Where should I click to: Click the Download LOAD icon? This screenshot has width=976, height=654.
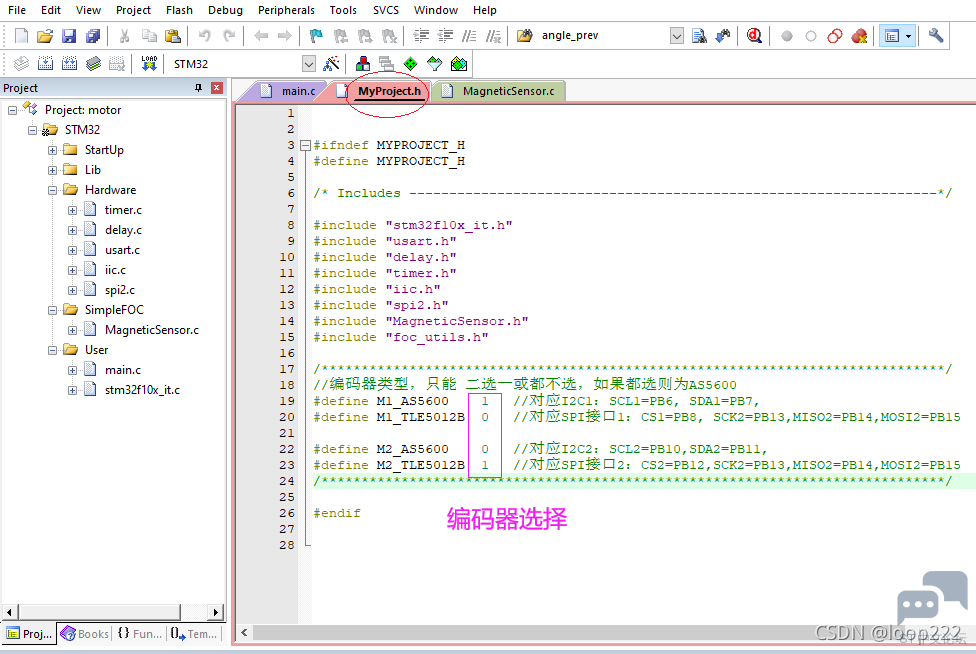(x=149, y=63)
